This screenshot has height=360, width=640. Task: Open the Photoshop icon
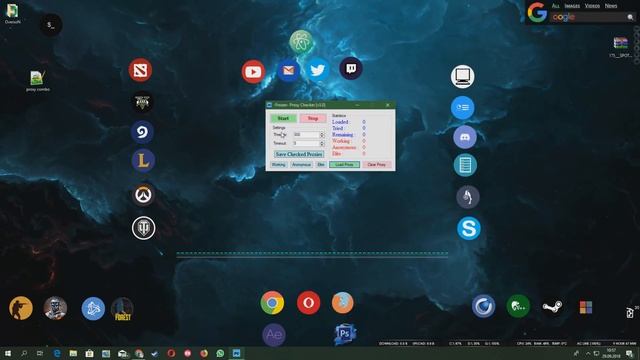point(345,334)
